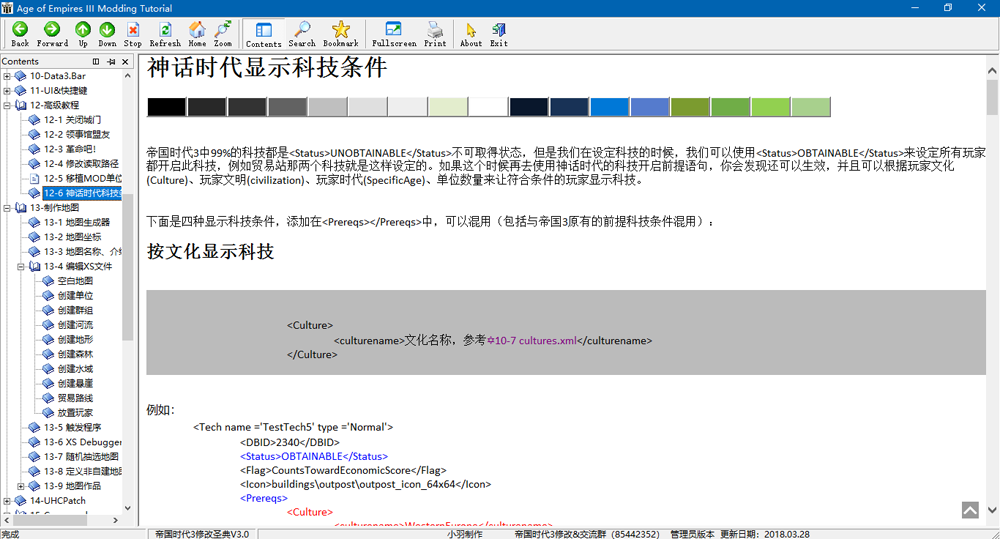Open topic 12-3 革命吧!
This screenshot has height=539, width=1000.
(70, 149)
